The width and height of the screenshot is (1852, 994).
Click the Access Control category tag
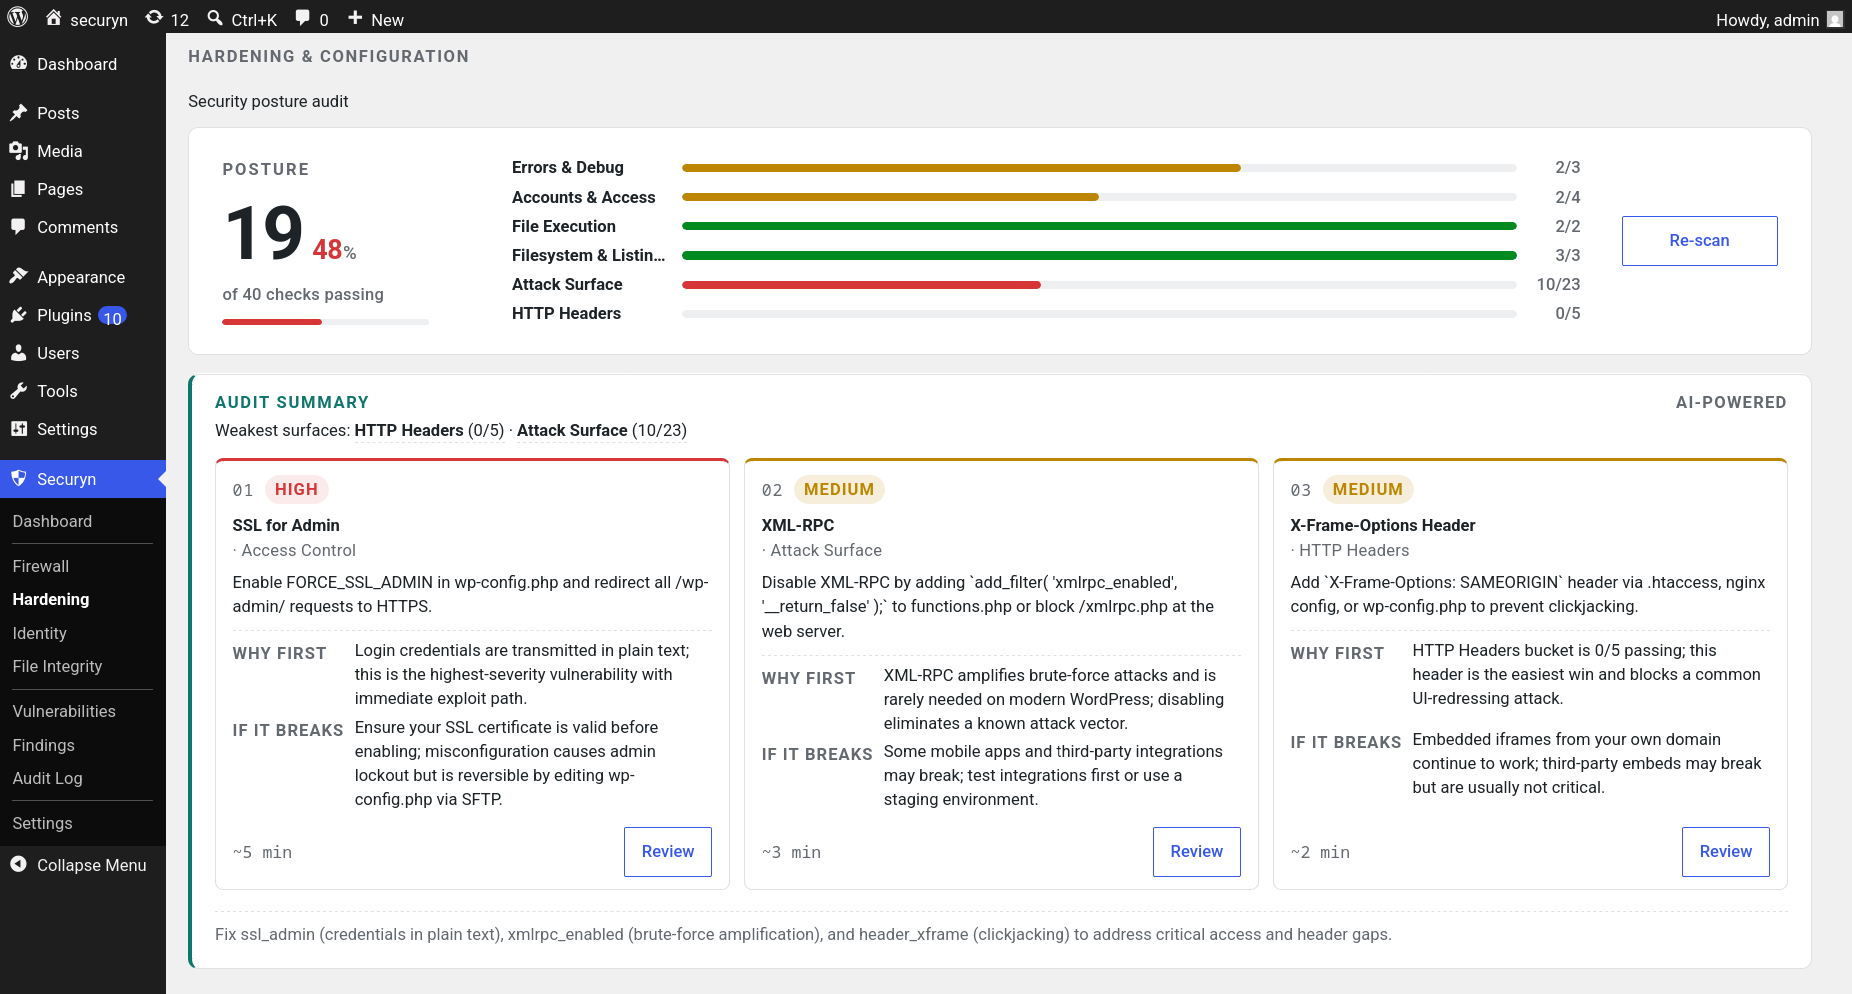[298, 551]
